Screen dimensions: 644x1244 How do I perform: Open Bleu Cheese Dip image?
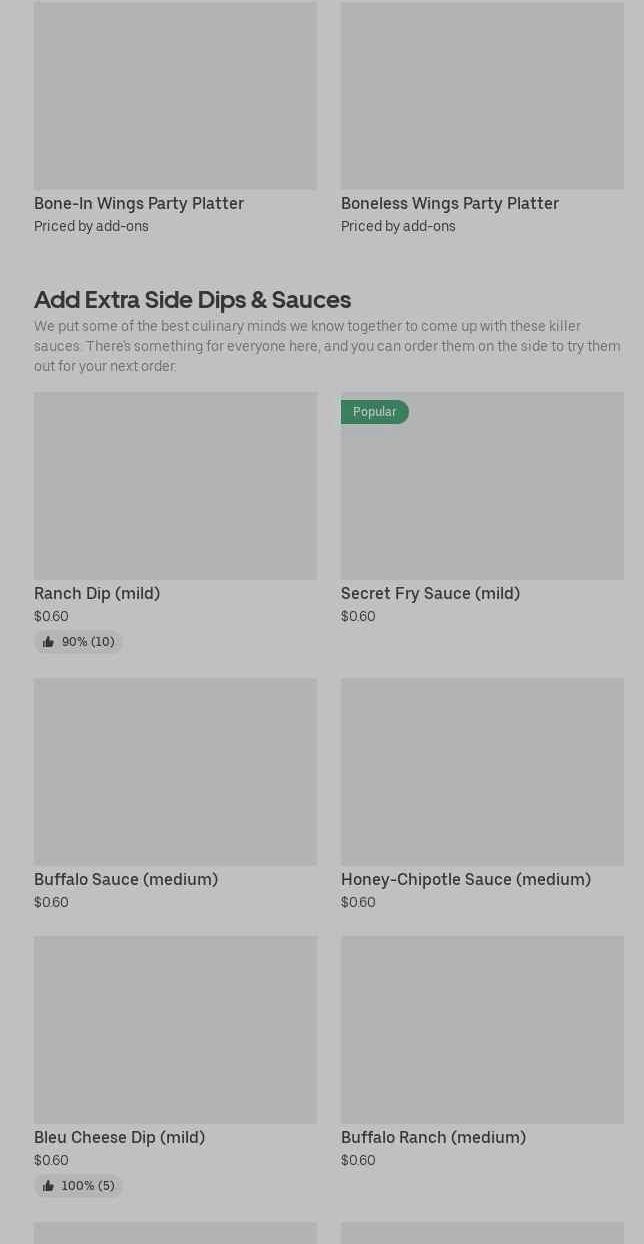click(x=175, y=1030)
